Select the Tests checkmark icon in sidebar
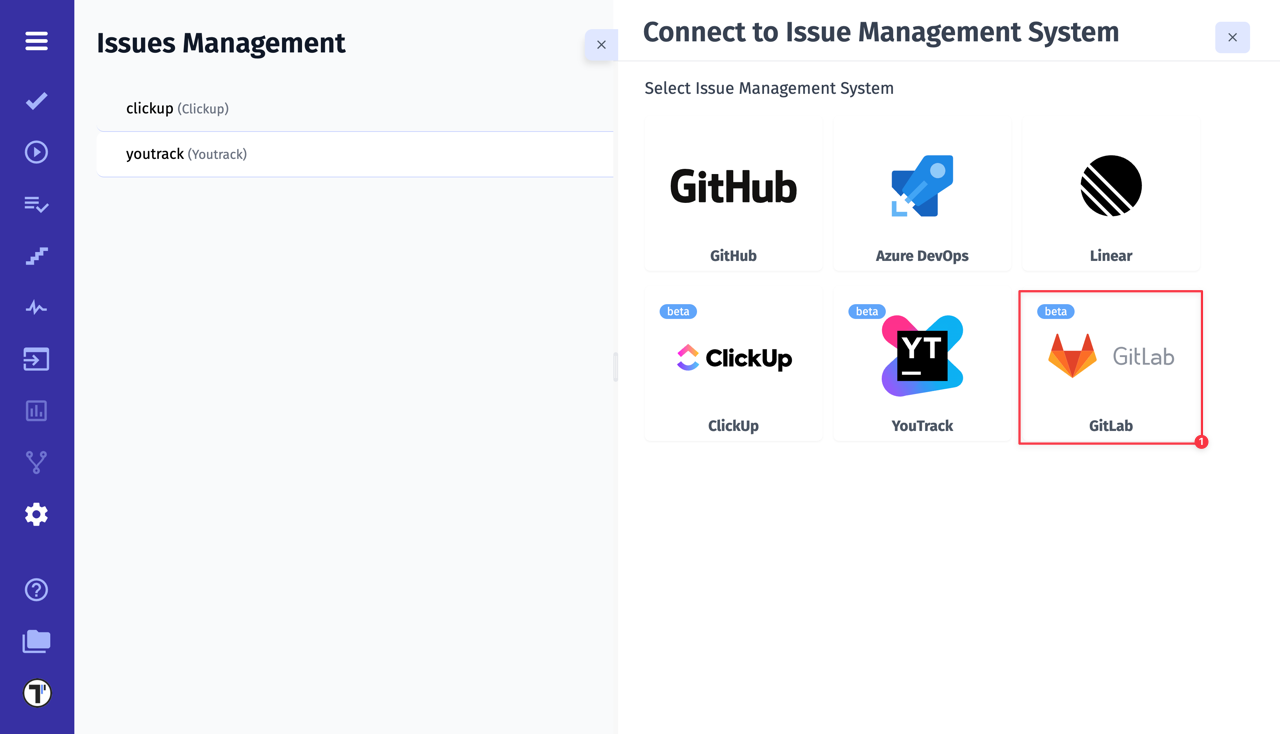Viewport: 1280px width, 734px height. coord(36,101)
